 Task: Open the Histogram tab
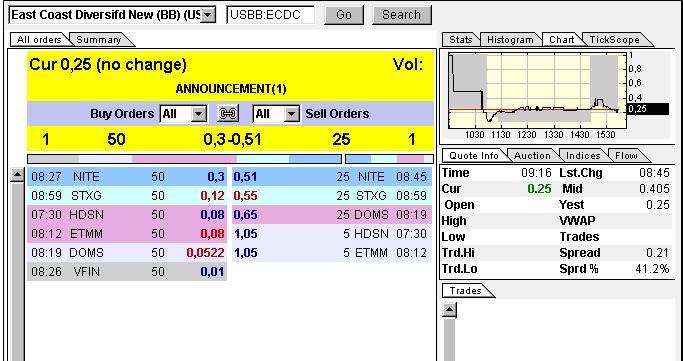coord(510,40)
